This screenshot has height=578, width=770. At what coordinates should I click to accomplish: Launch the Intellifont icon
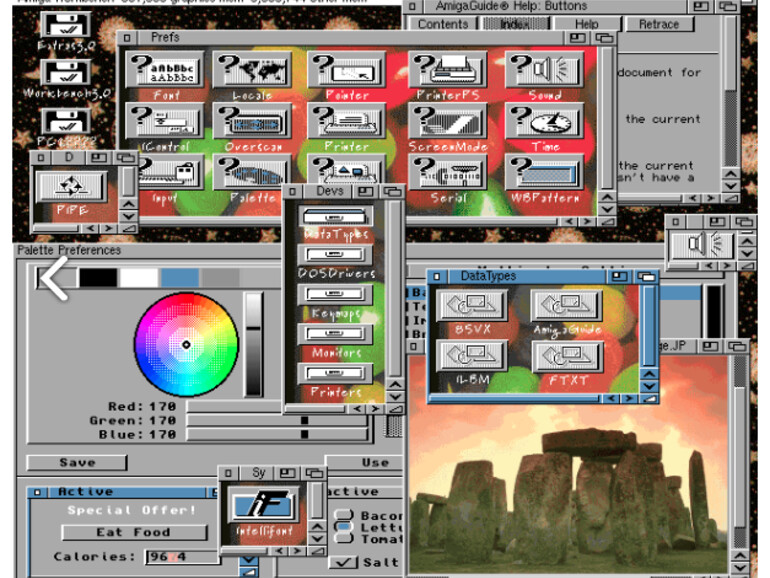coord(264,504)
